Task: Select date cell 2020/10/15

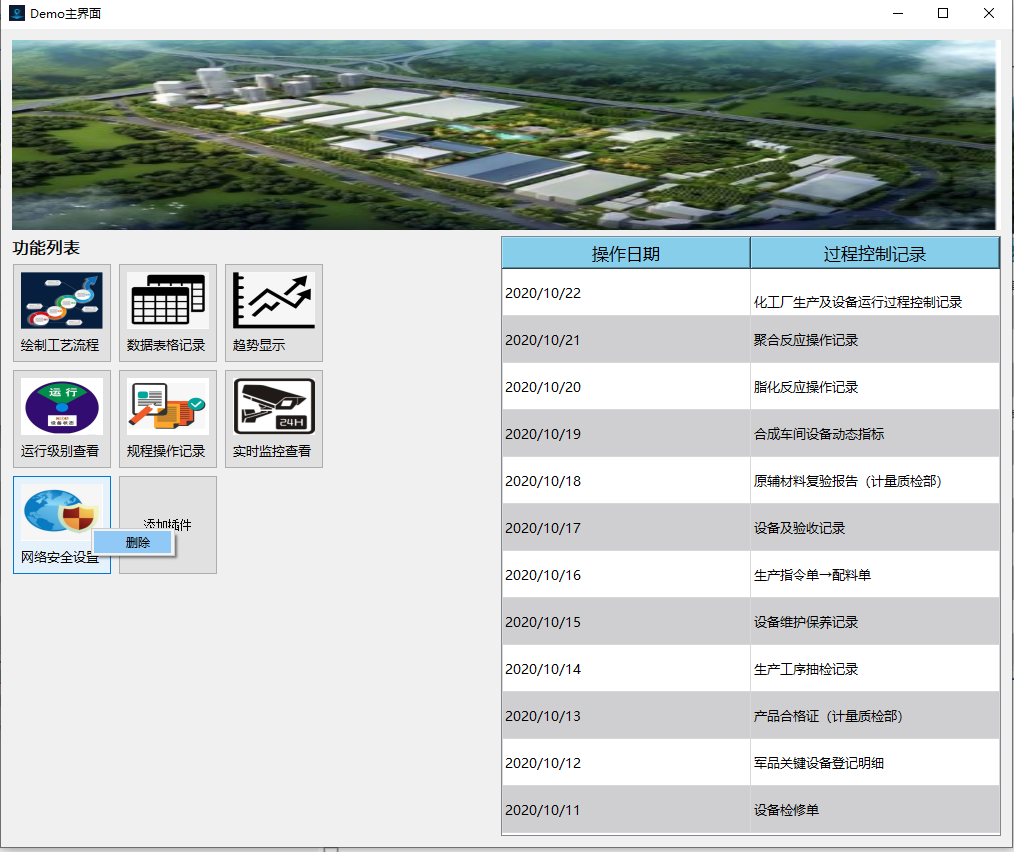Action: [x=626, y=622]
